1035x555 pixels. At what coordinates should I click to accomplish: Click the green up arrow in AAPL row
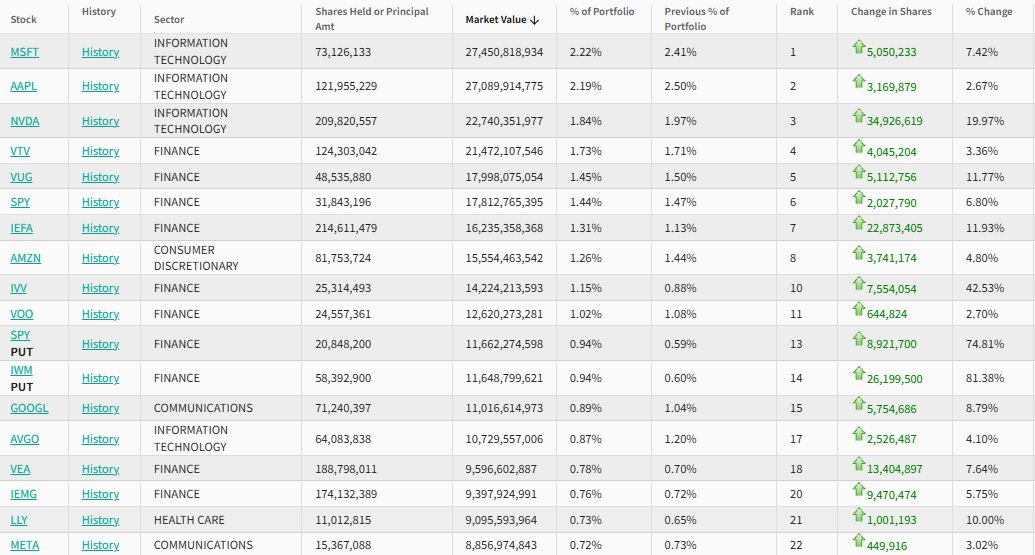click(x=858, y=81)
